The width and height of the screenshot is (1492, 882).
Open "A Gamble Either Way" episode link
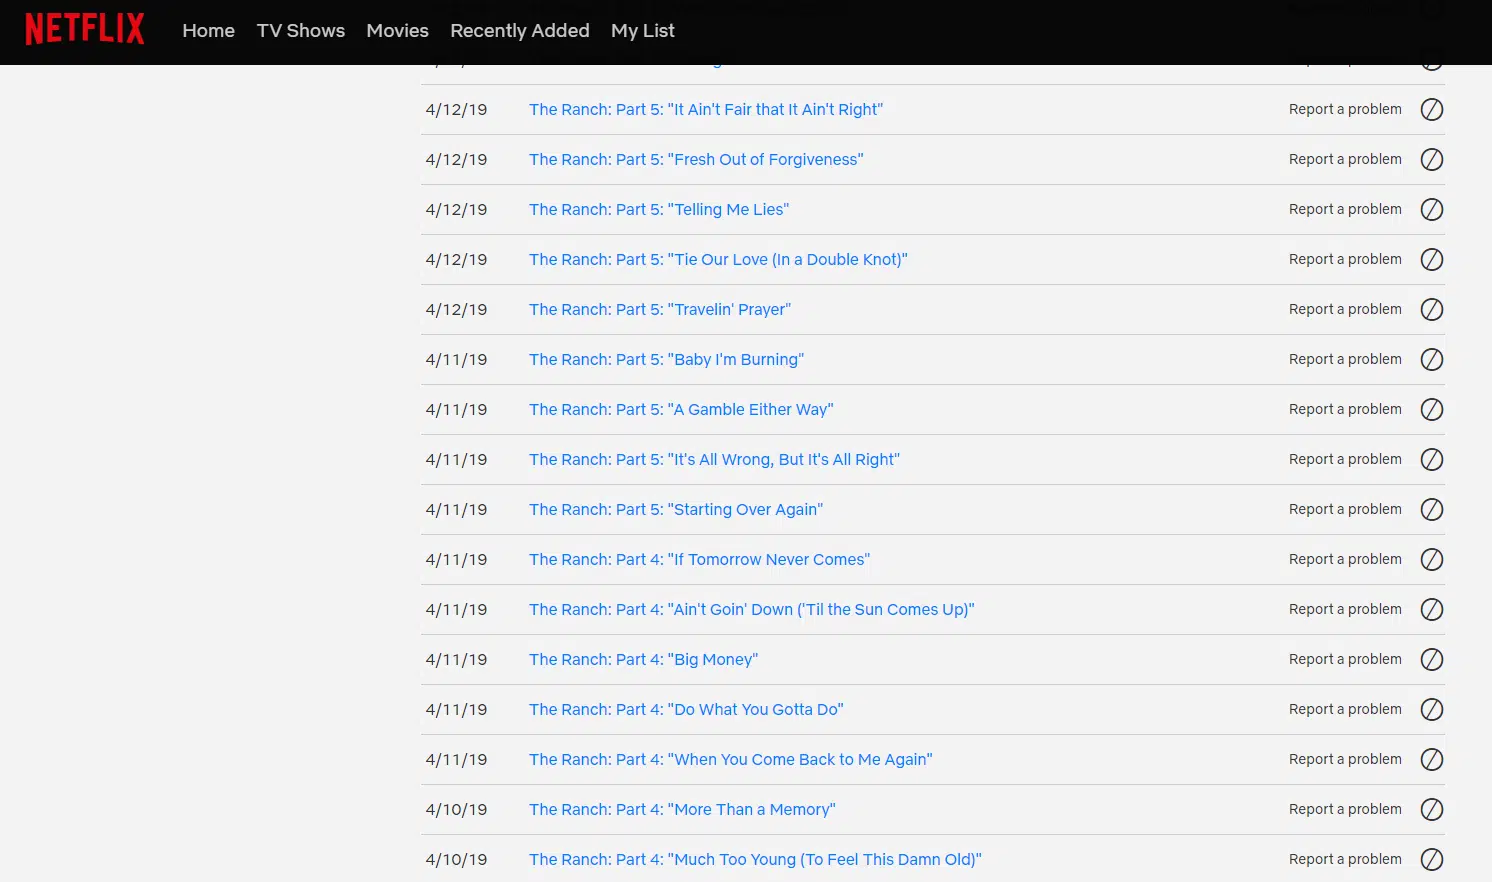pos(680,410)
